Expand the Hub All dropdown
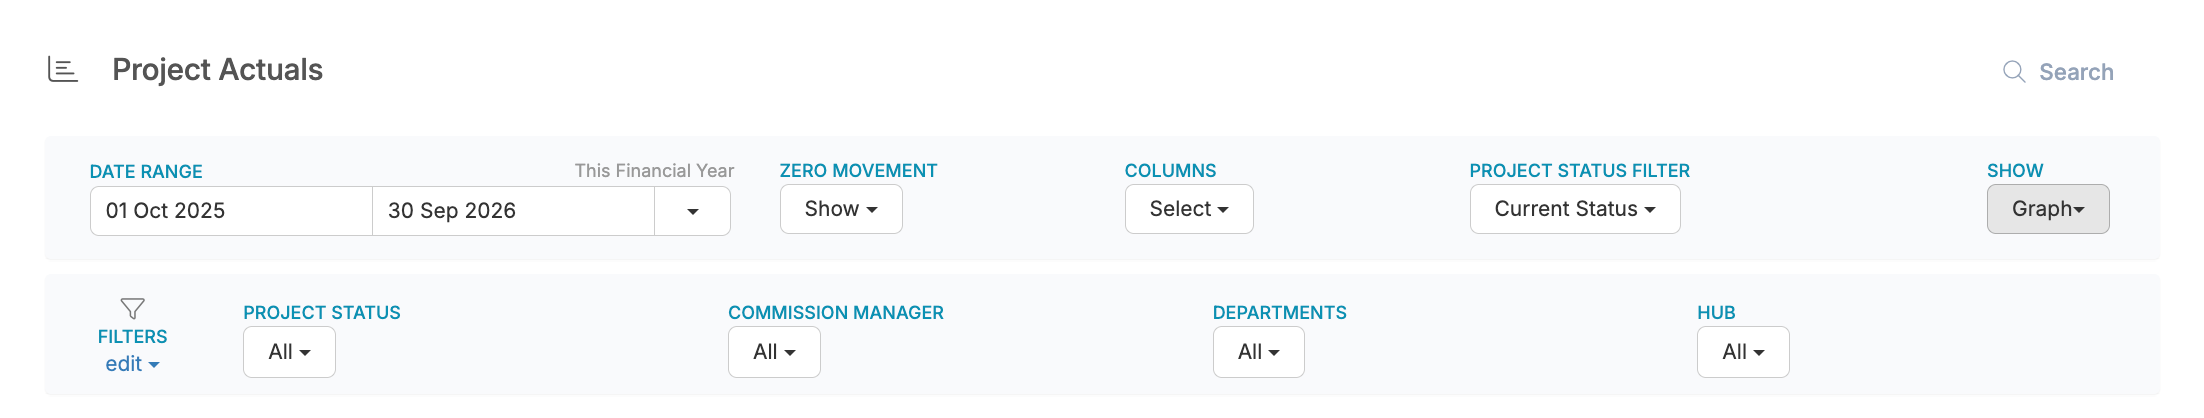2204x418 pixels. point(1743,352)
